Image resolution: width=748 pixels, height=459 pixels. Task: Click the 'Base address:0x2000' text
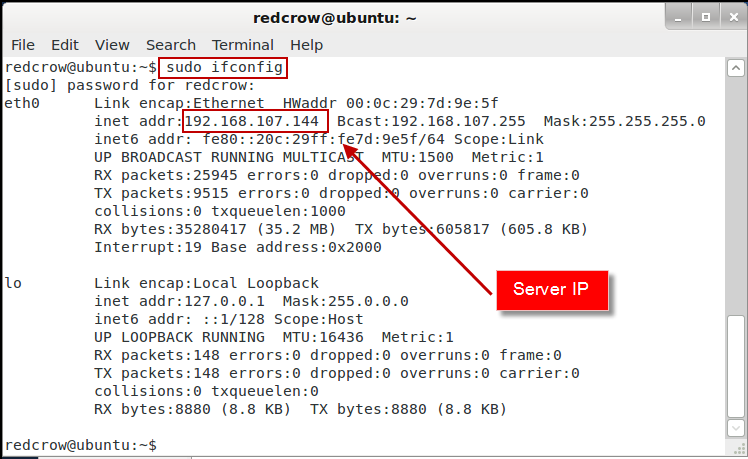(296, 247)
